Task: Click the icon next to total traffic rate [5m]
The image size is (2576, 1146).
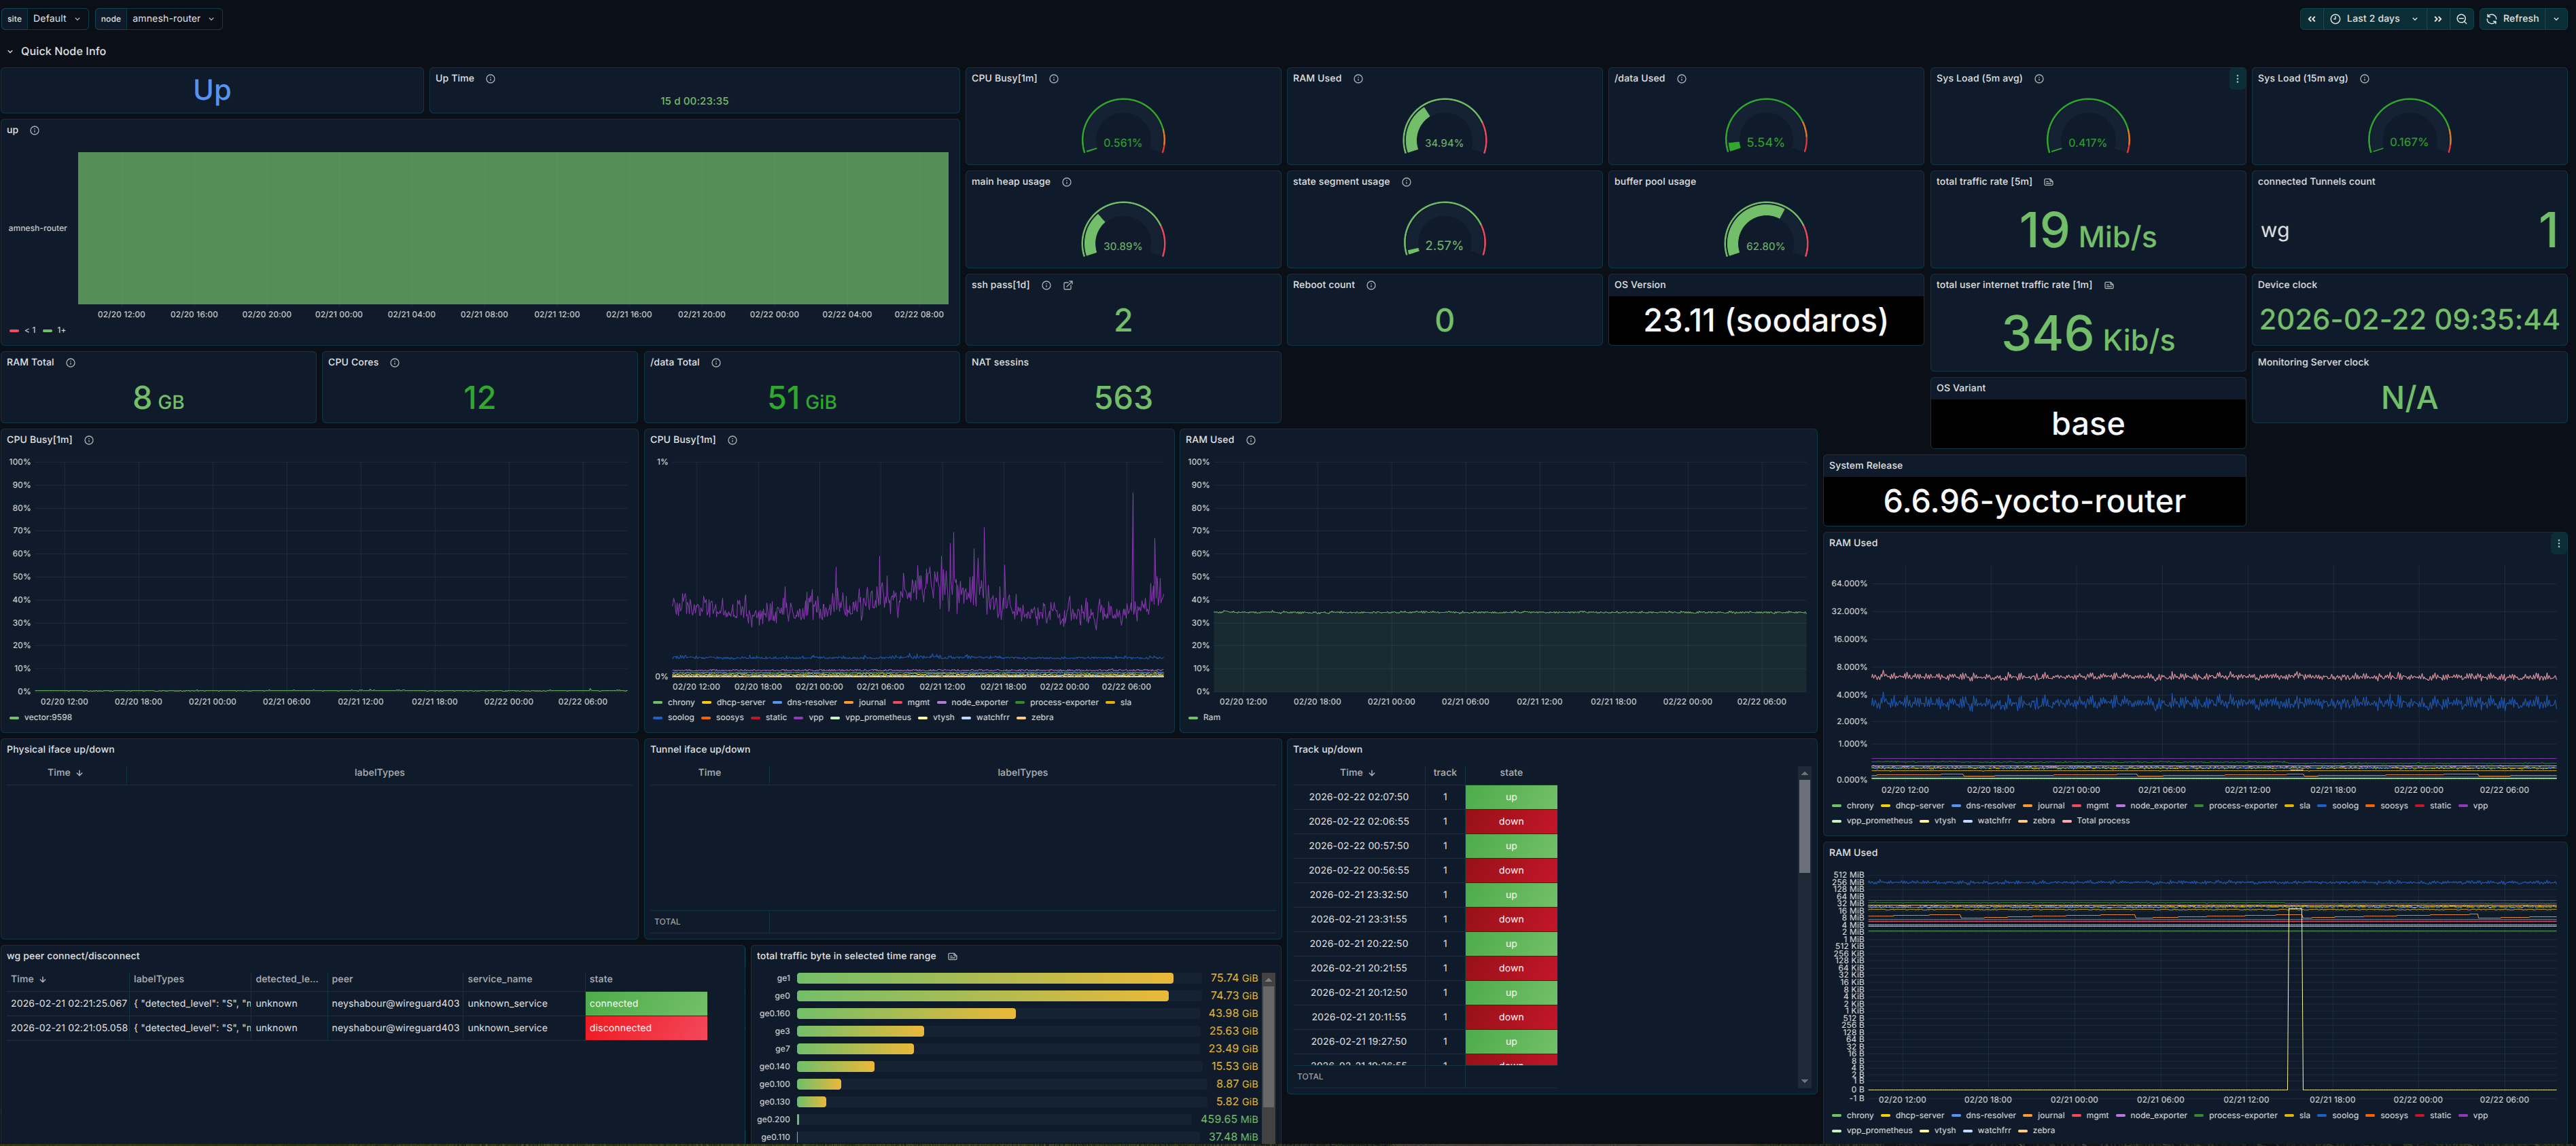Action: coord(2048,182)
